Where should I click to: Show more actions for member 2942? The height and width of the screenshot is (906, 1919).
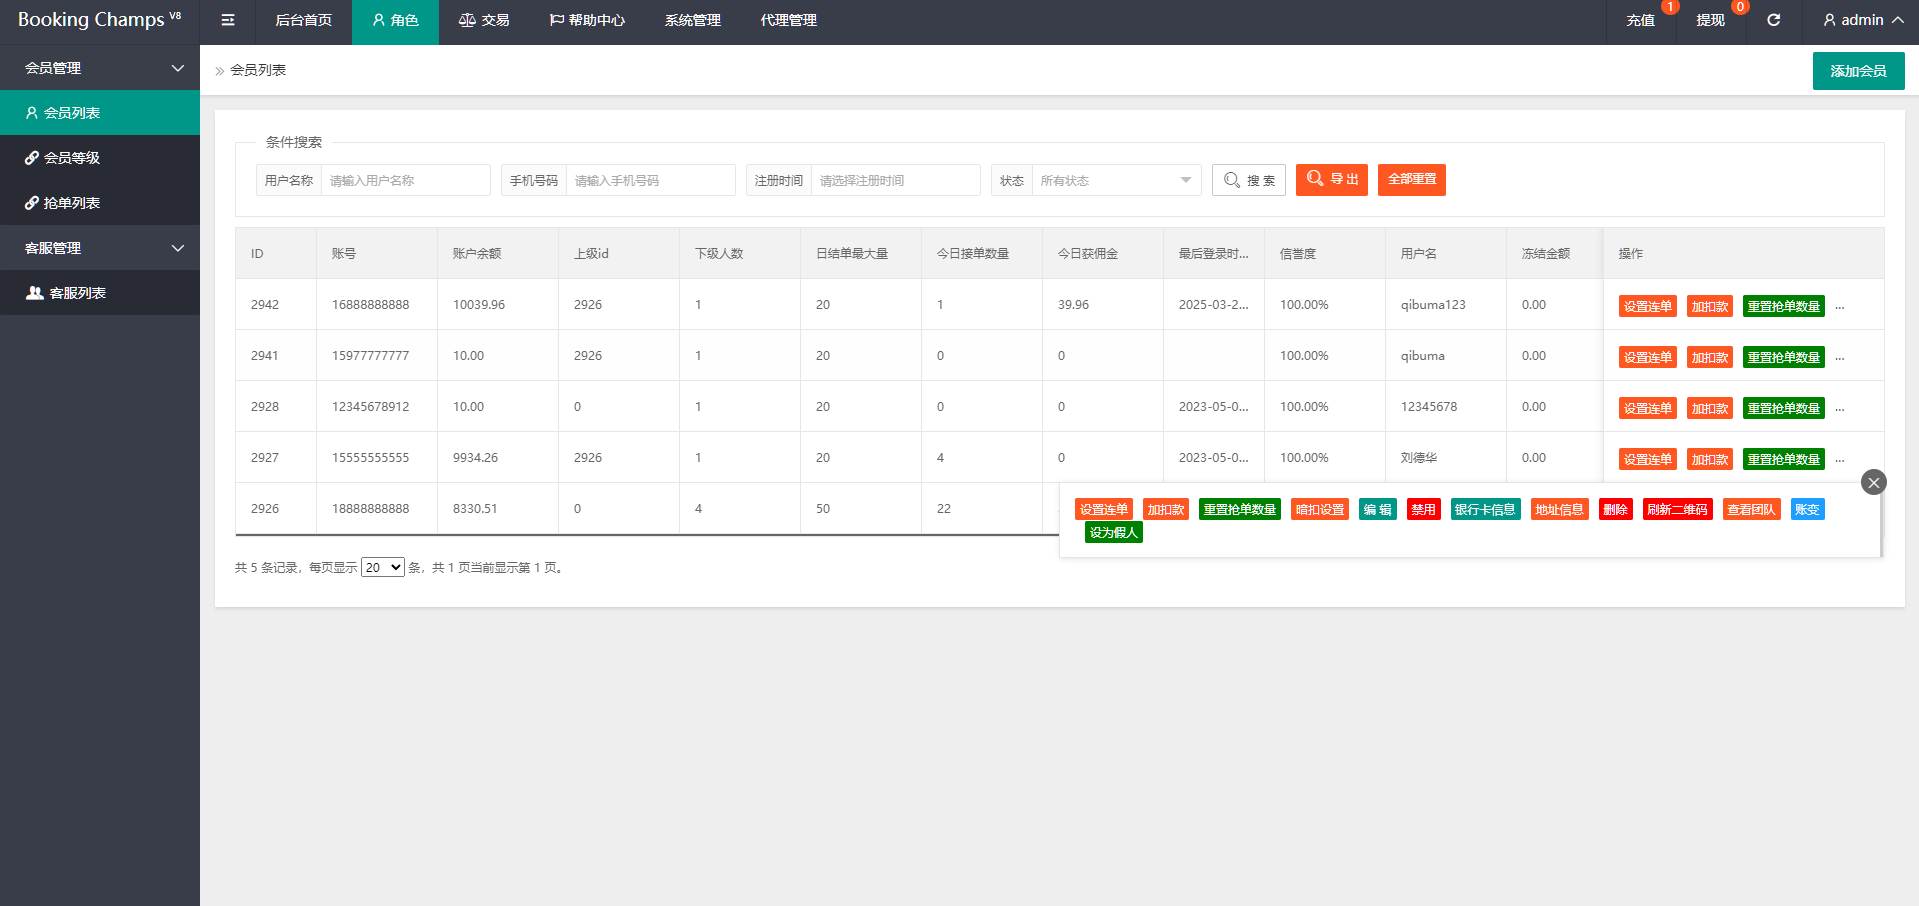(x=1839, y=307)
